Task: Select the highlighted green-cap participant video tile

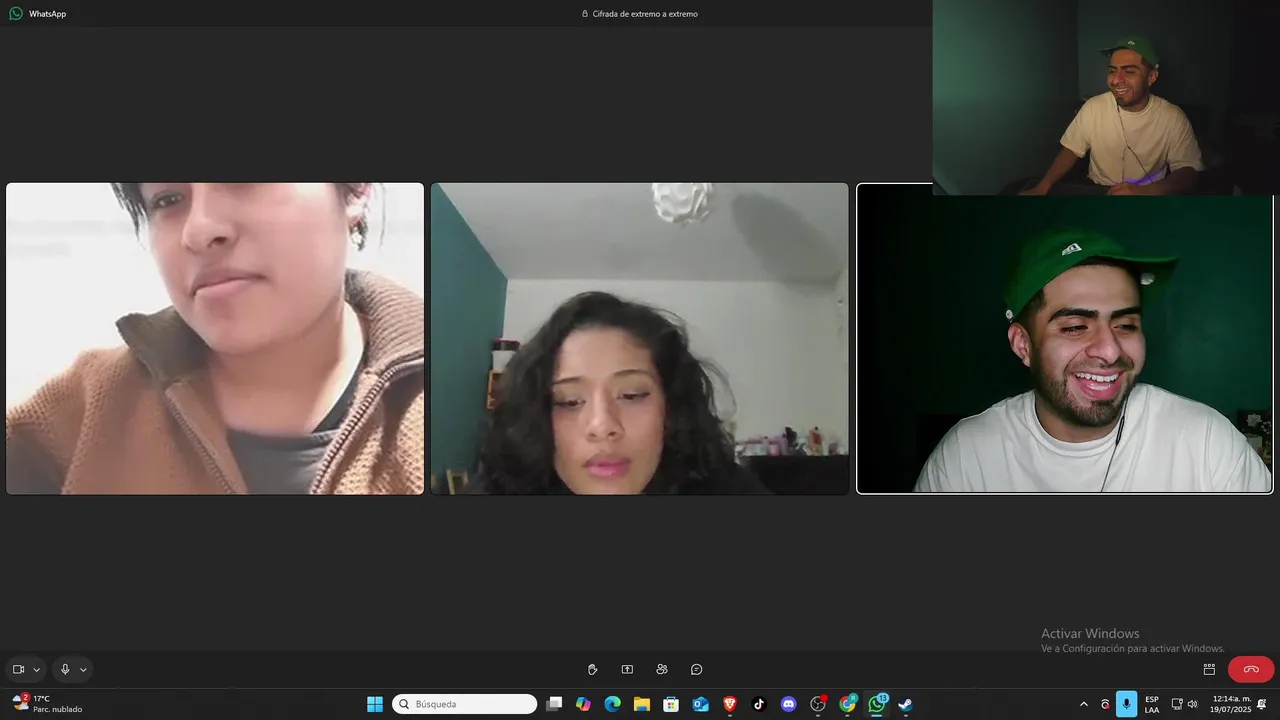Action: pyautogui.click(x=1064, y=338)
